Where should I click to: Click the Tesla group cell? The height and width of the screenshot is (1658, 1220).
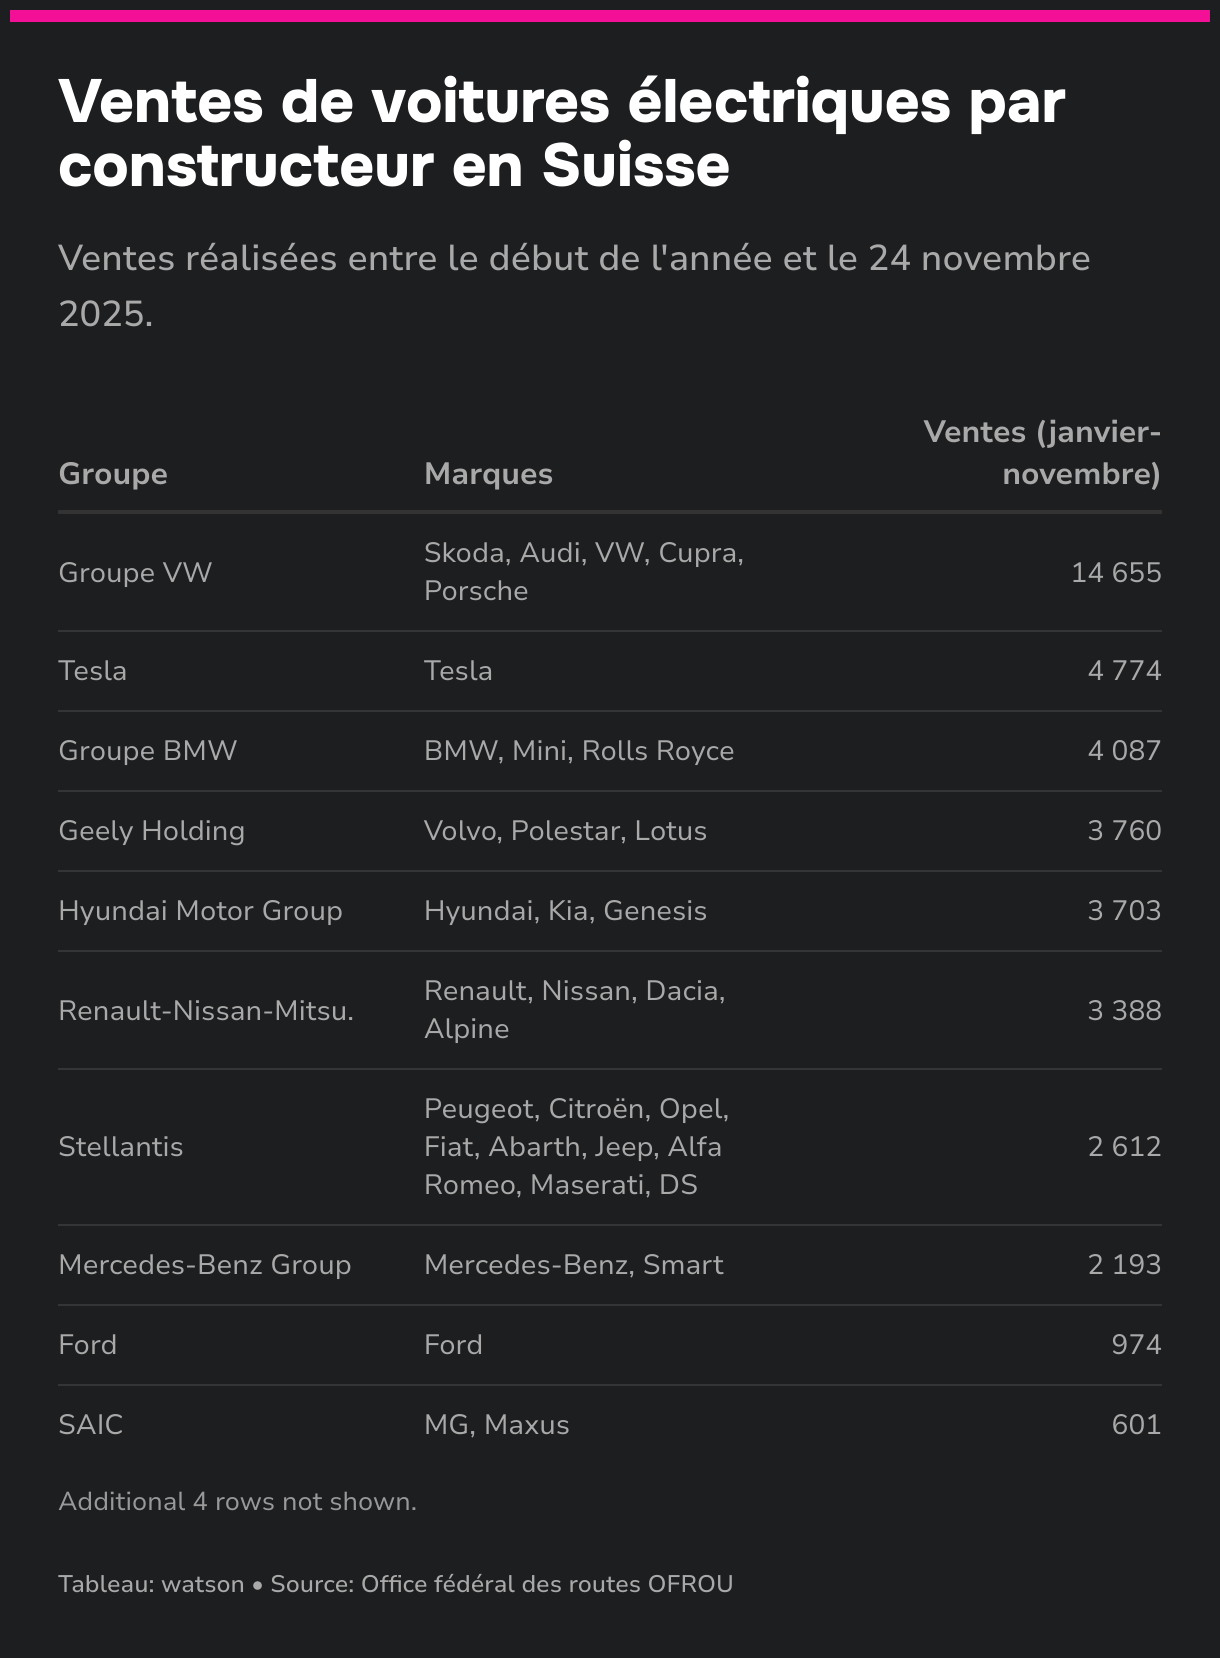92,670
